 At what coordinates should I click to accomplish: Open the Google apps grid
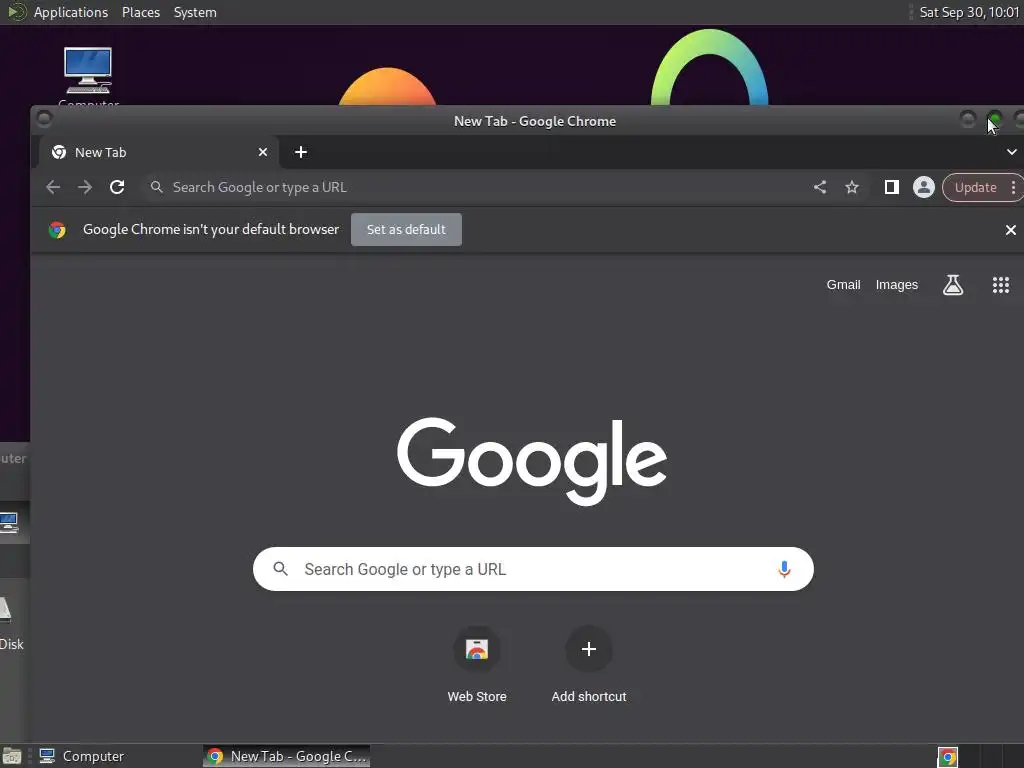(1001, 285)
